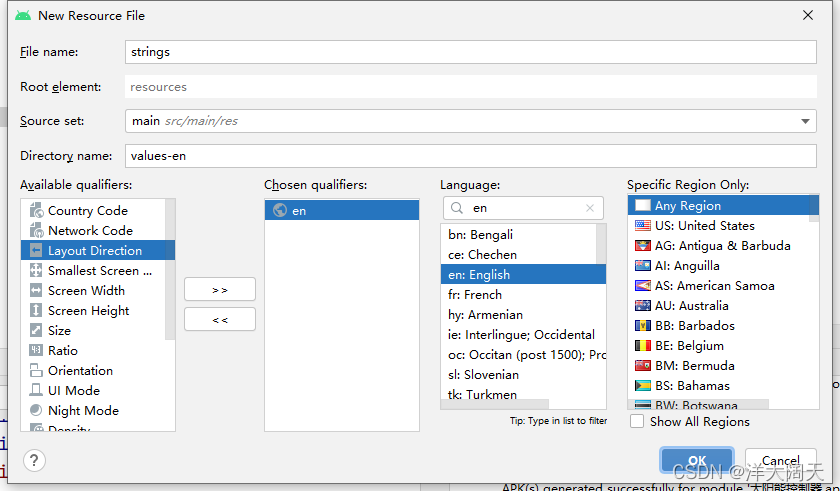Click into the File name field
The image size is (840, 491).
470,52
